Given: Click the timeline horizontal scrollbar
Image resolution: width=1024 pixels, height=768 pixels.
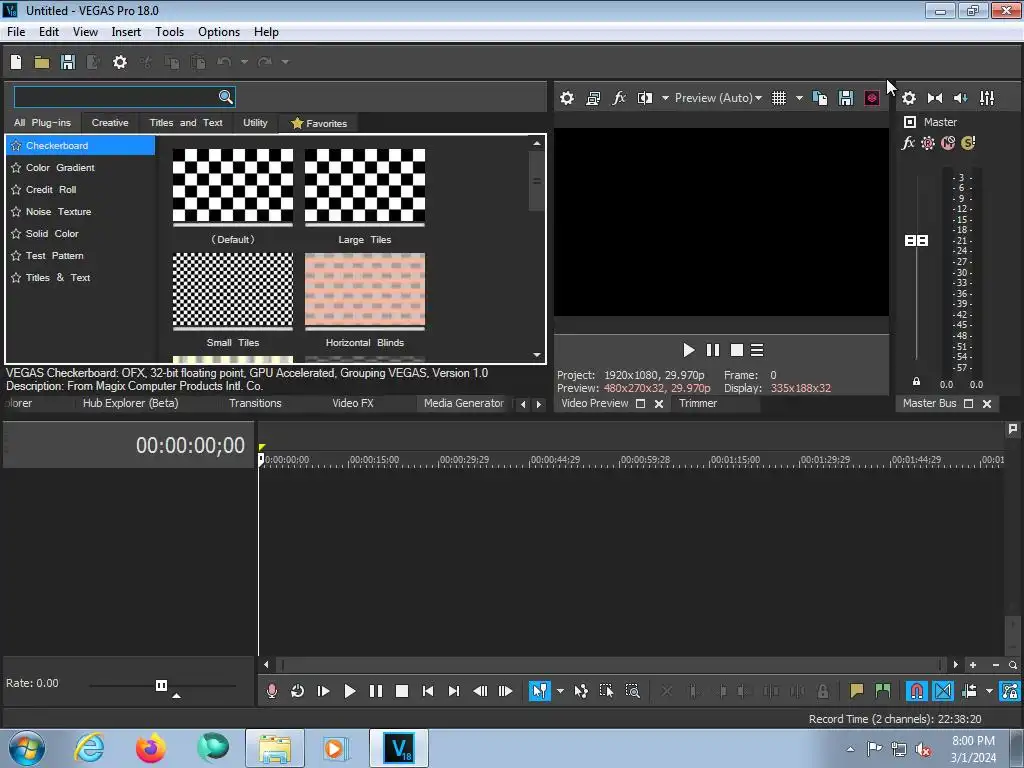Looking at the screenshot, I should [x=611, y=665].
